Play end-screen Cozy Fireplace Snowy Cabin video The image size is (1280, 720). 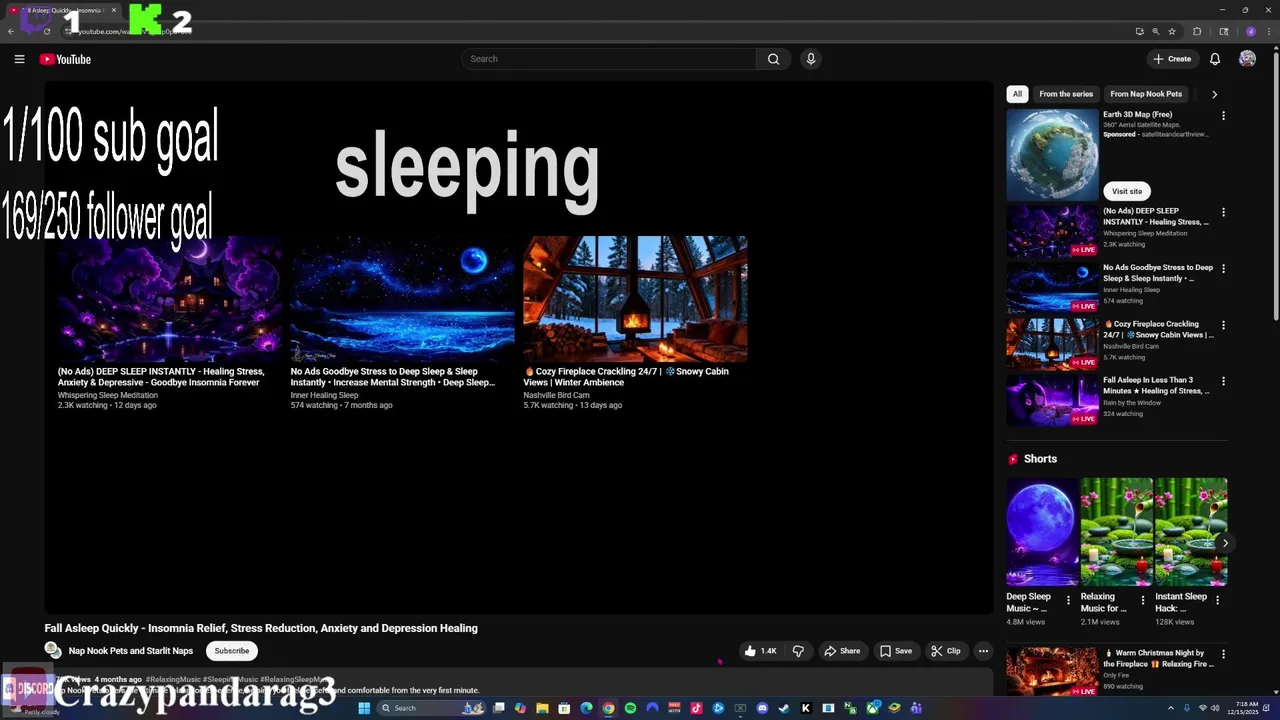point(635,299)
